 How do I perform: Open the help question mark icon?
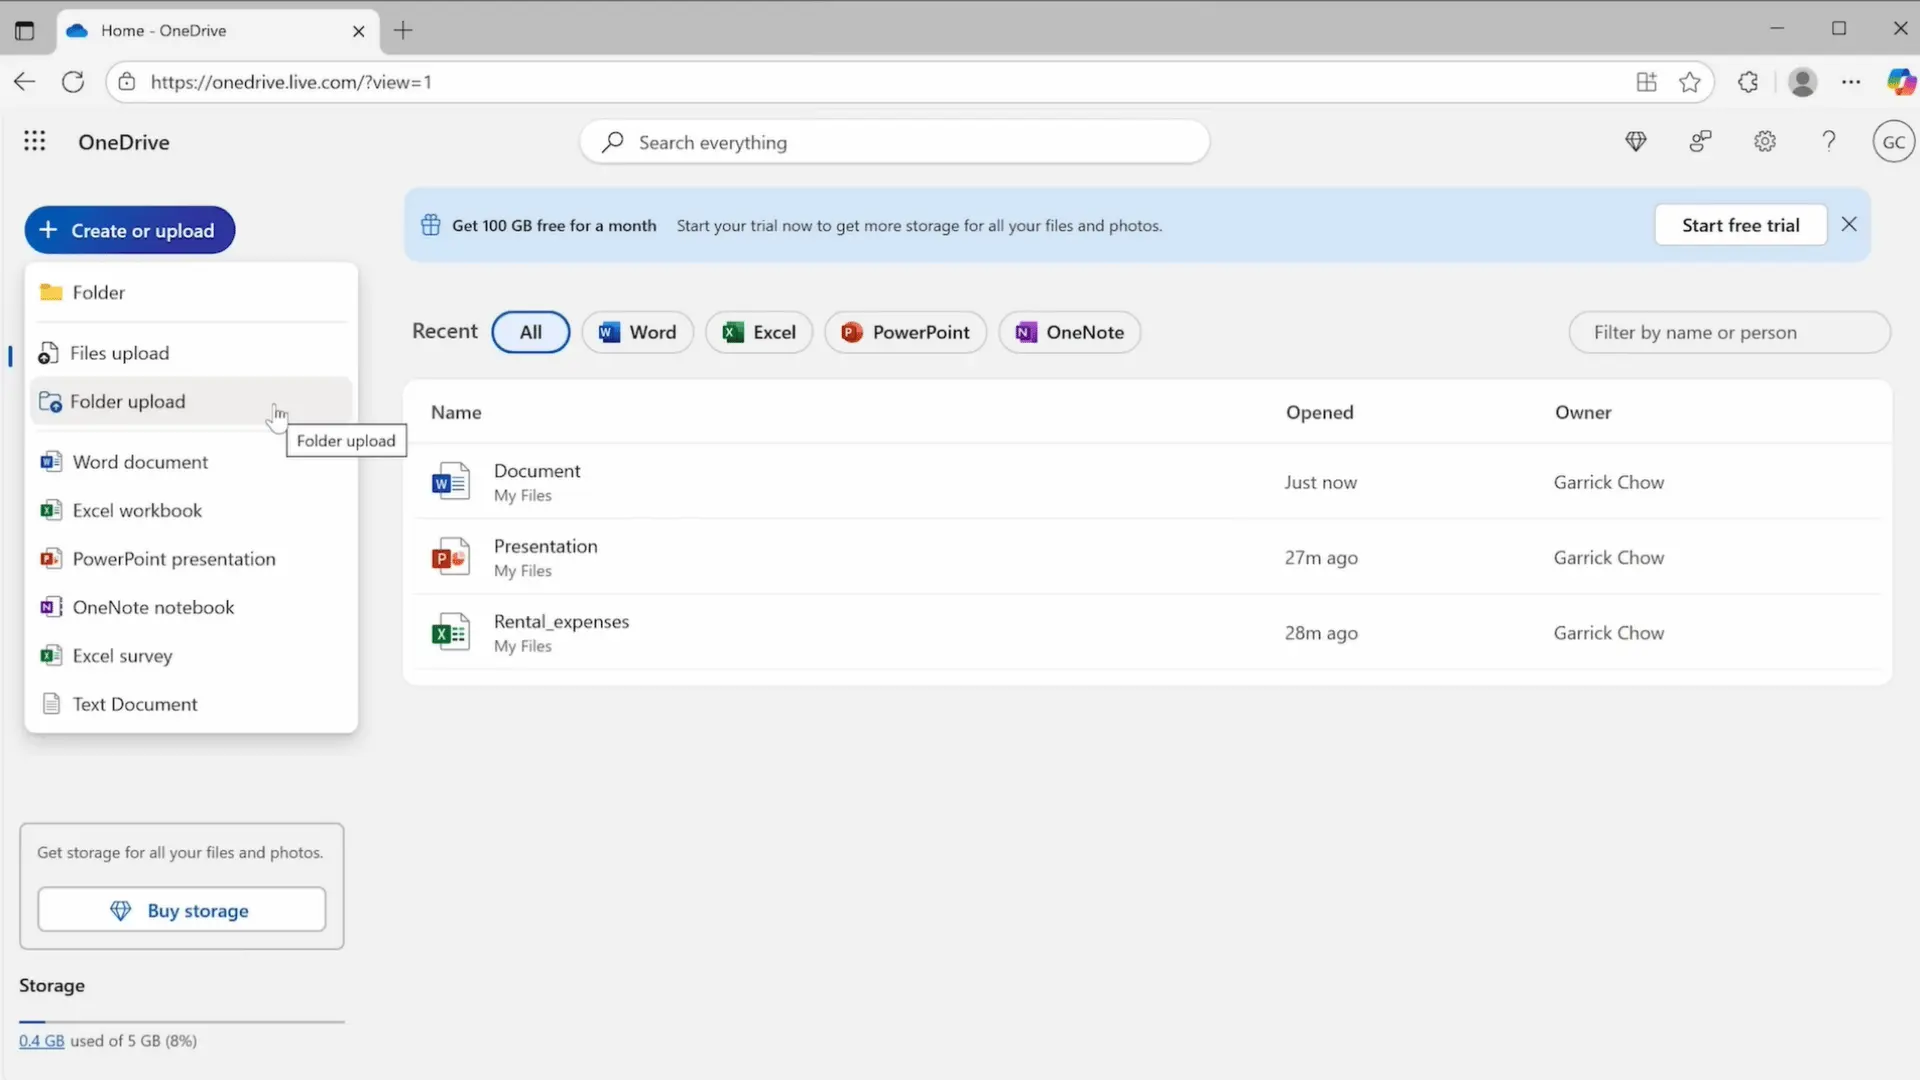[x=1829, y=142]
